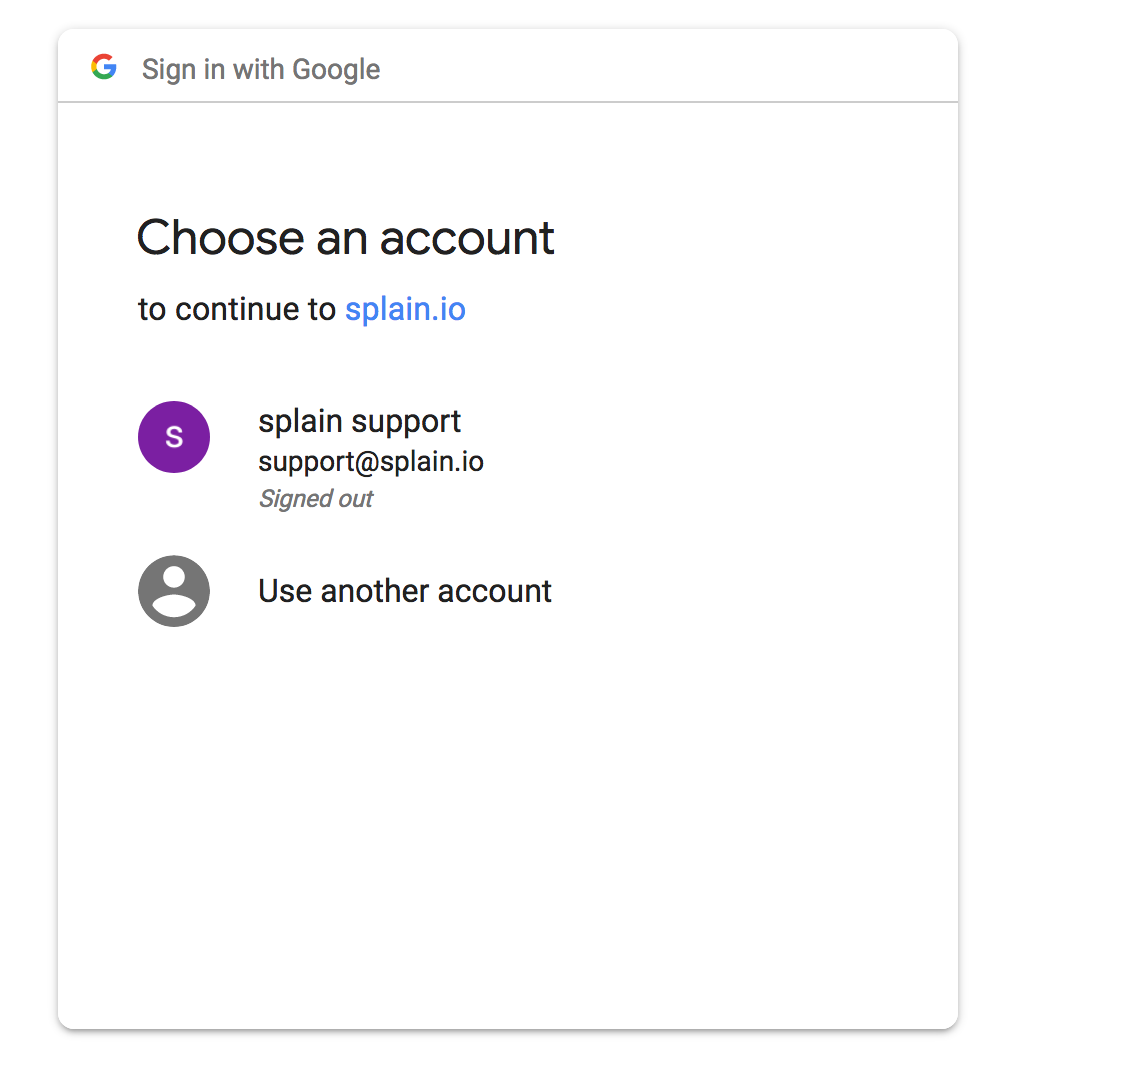
Task: Click the "Choose an account" heading
Action: [x=345, y=238]
